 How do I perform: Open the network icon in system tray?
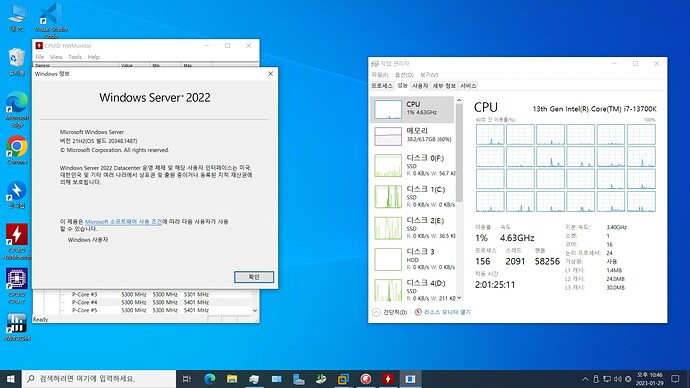(607, 379)
